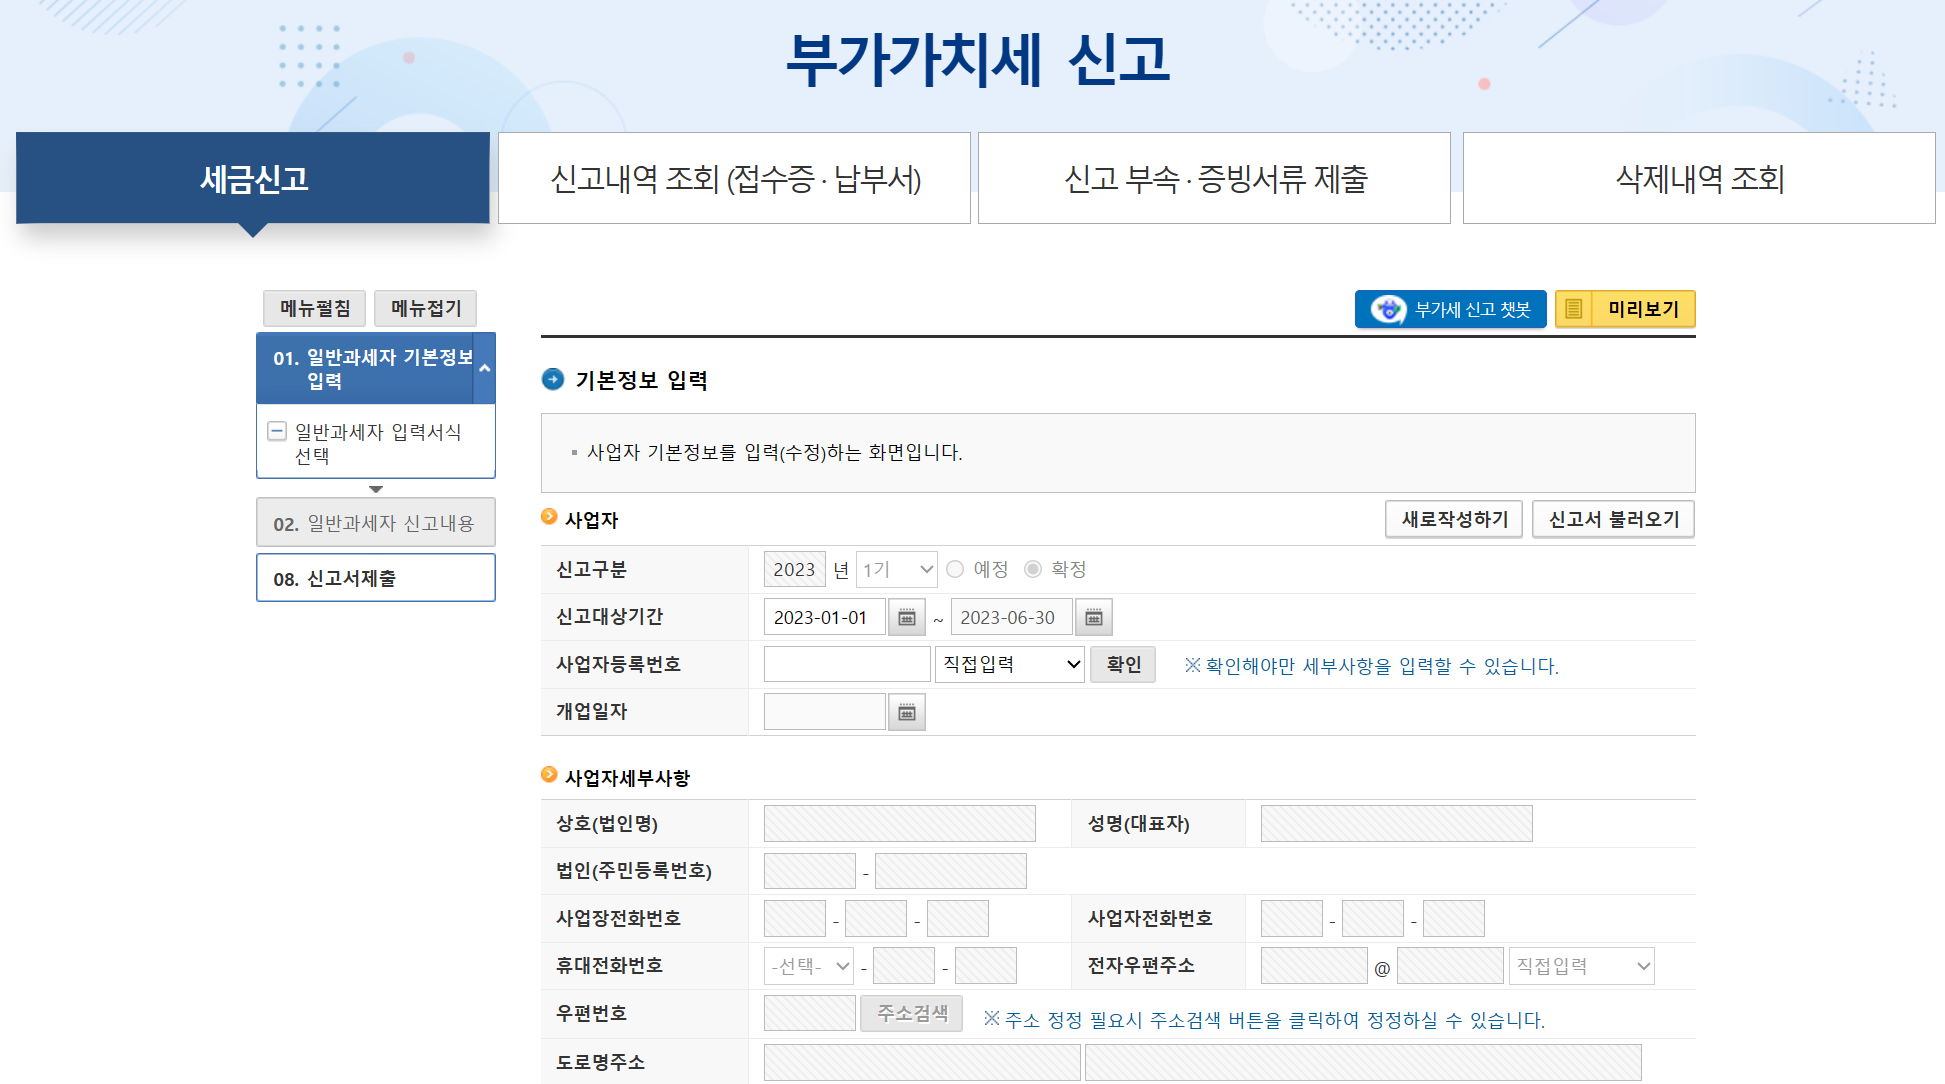The height and width of the screenshot is (1084, 1945).
Task: Collapse the minus icon beside 일반과세자 입력서식 선택
Action: [277, 432]
